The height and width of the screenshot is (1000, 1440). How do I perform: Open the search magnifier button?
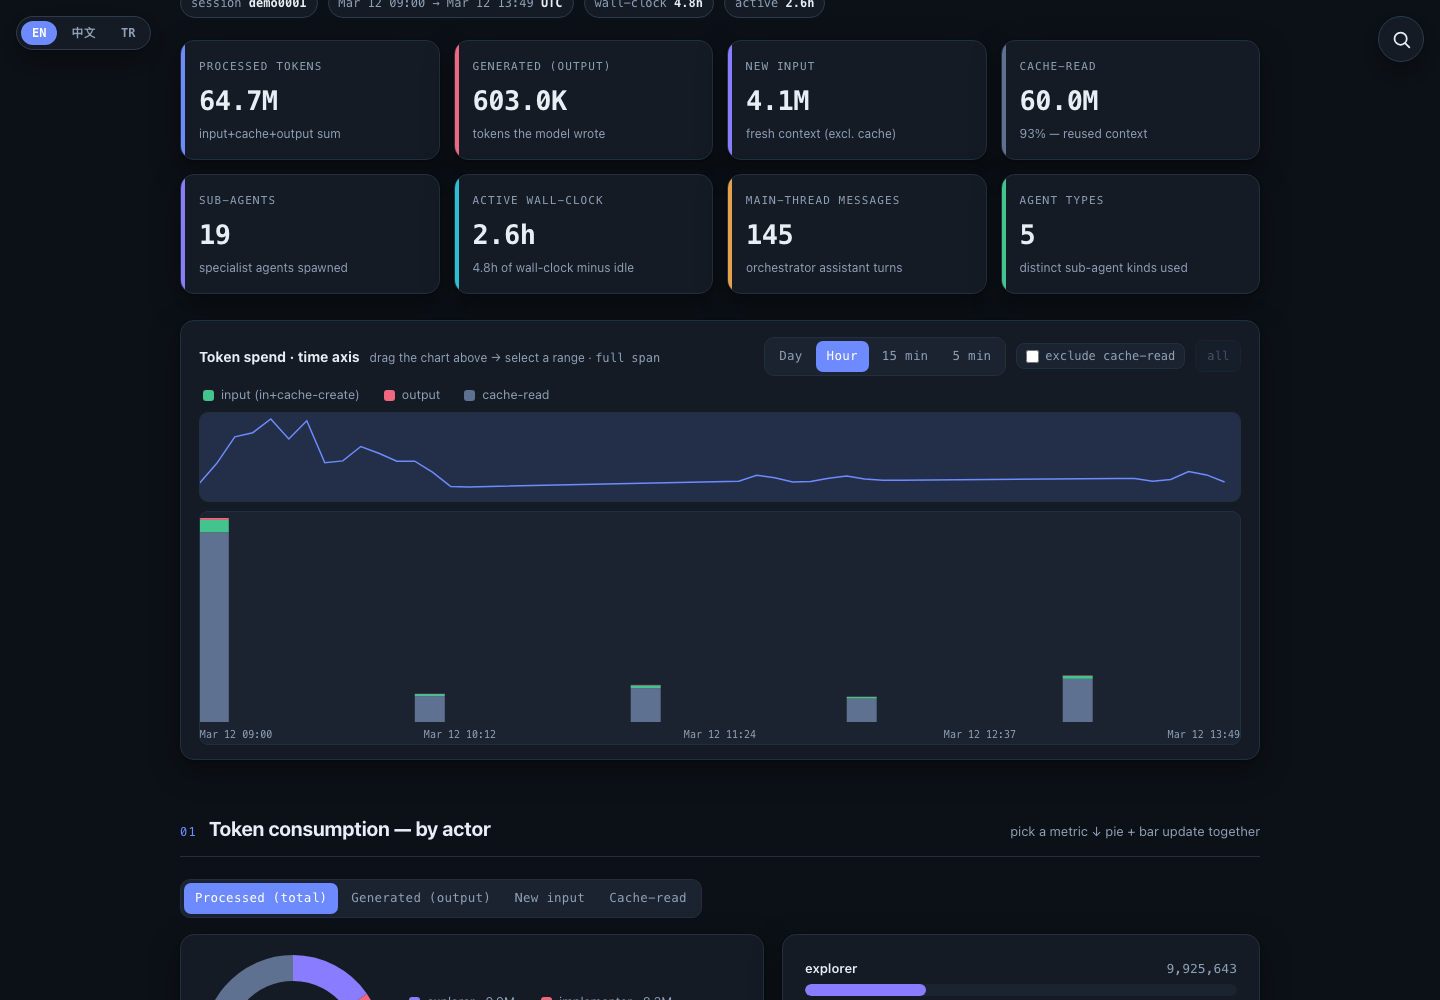[x=1401, y=39]
